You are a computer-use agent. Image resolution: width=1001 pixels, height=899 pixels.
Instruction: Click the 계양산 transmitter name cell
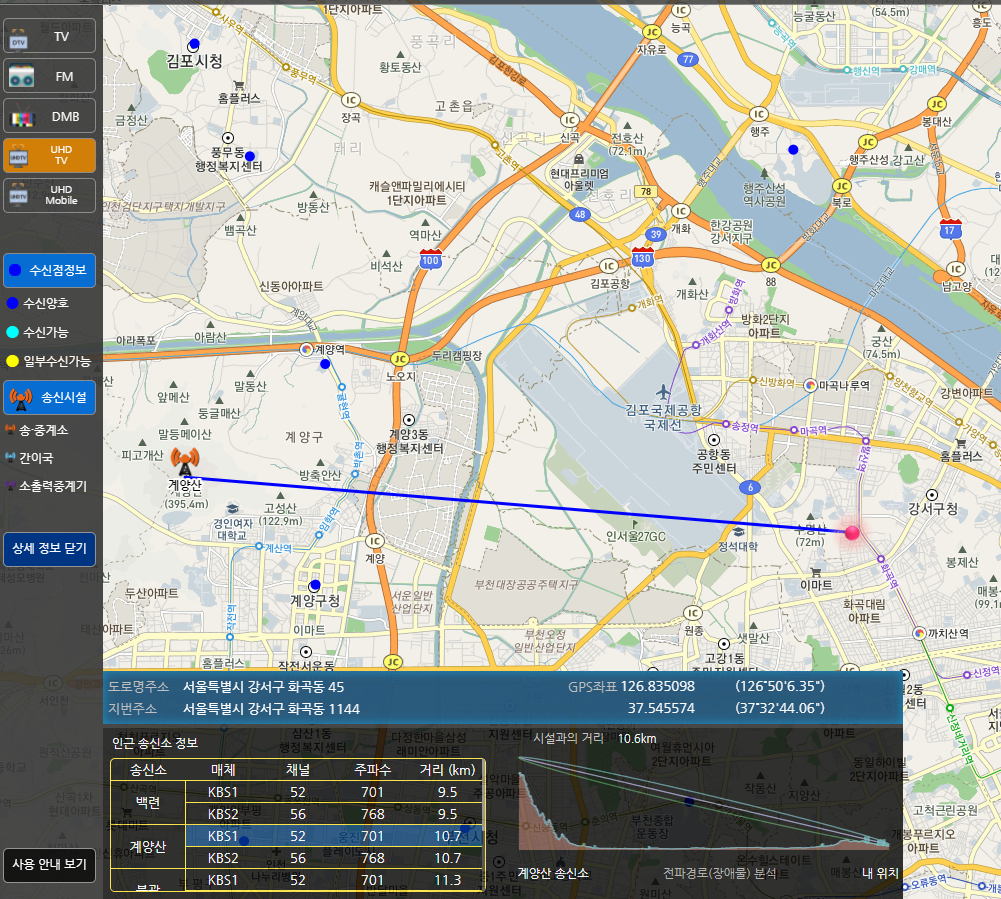(x=148, y=847)
